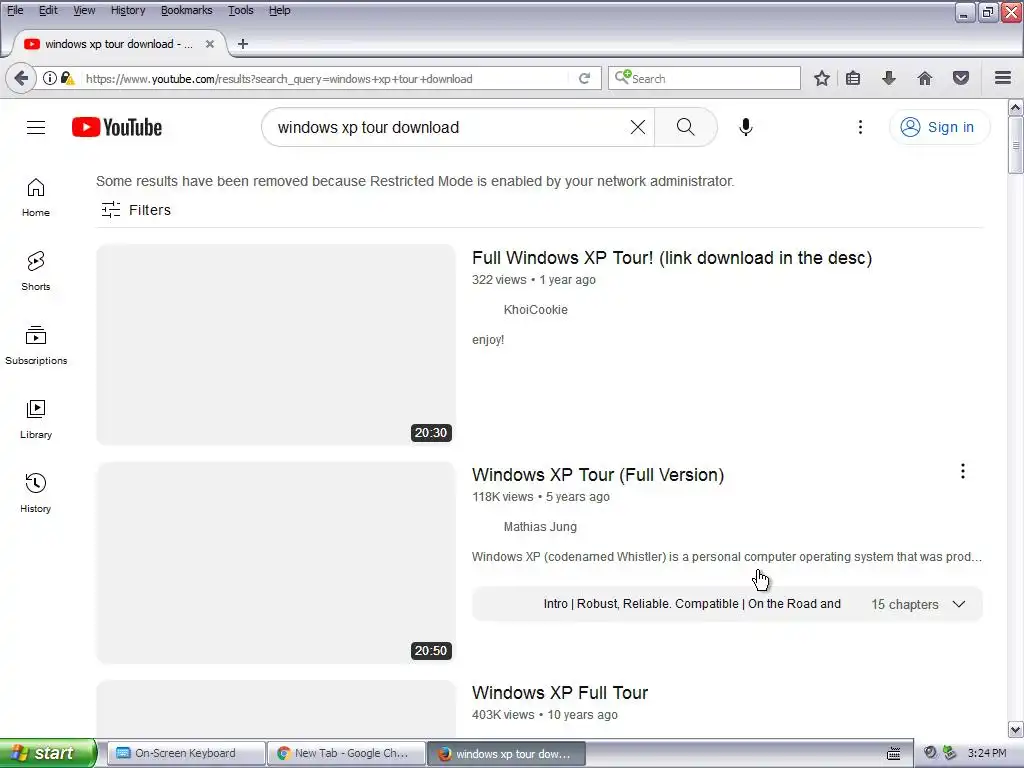Visit the KhoiCookie channel
Screen dimensions: 1024x768
tap(536, 310)
